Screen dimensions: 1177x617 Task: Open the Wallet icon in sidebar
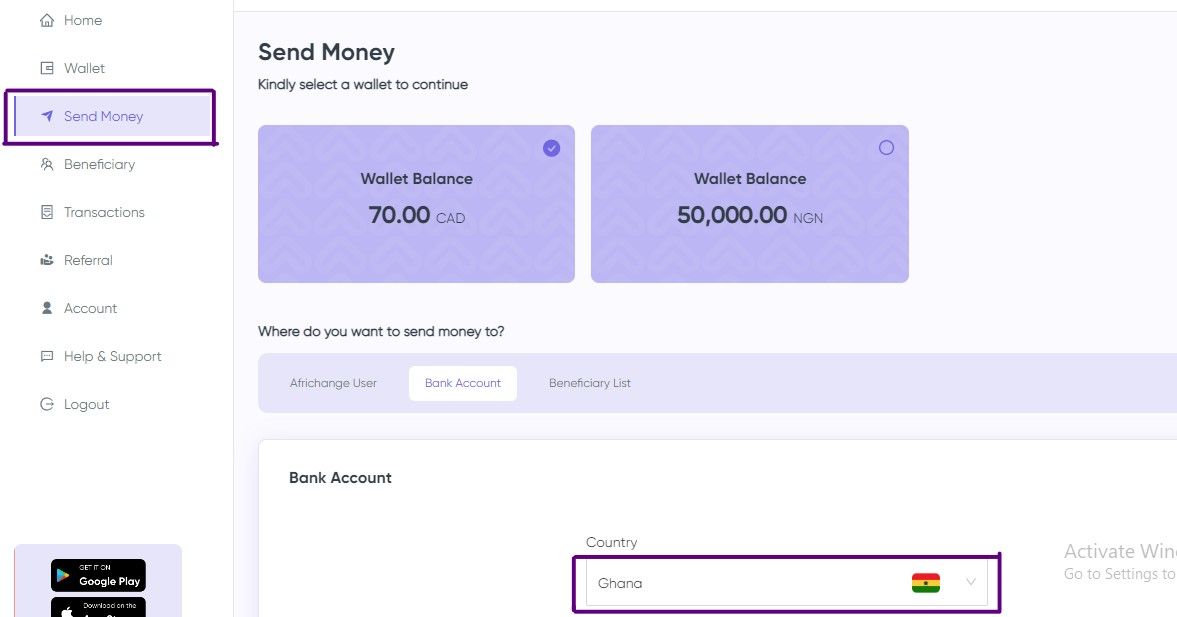pos(47,68)
